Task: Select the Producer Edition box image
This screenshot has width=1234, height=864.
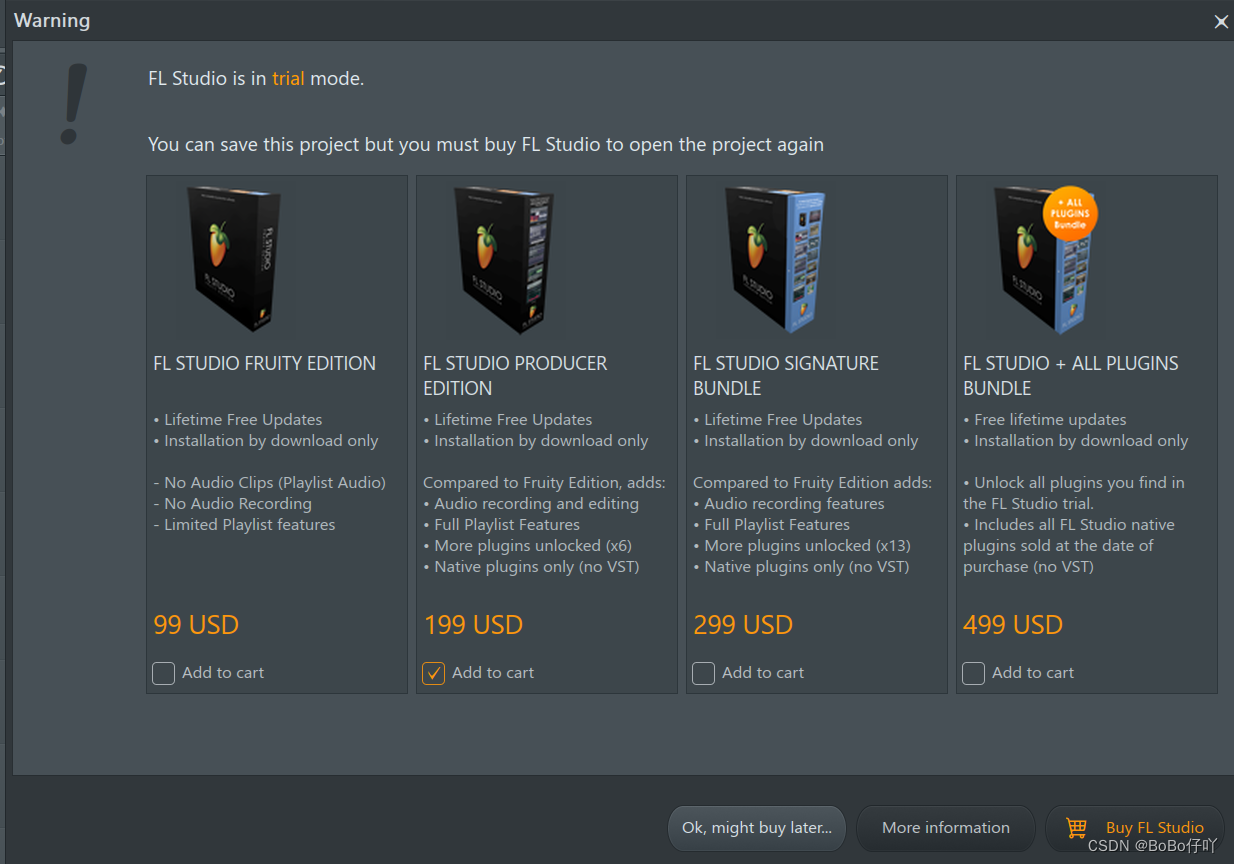Action: coord(504,258)
